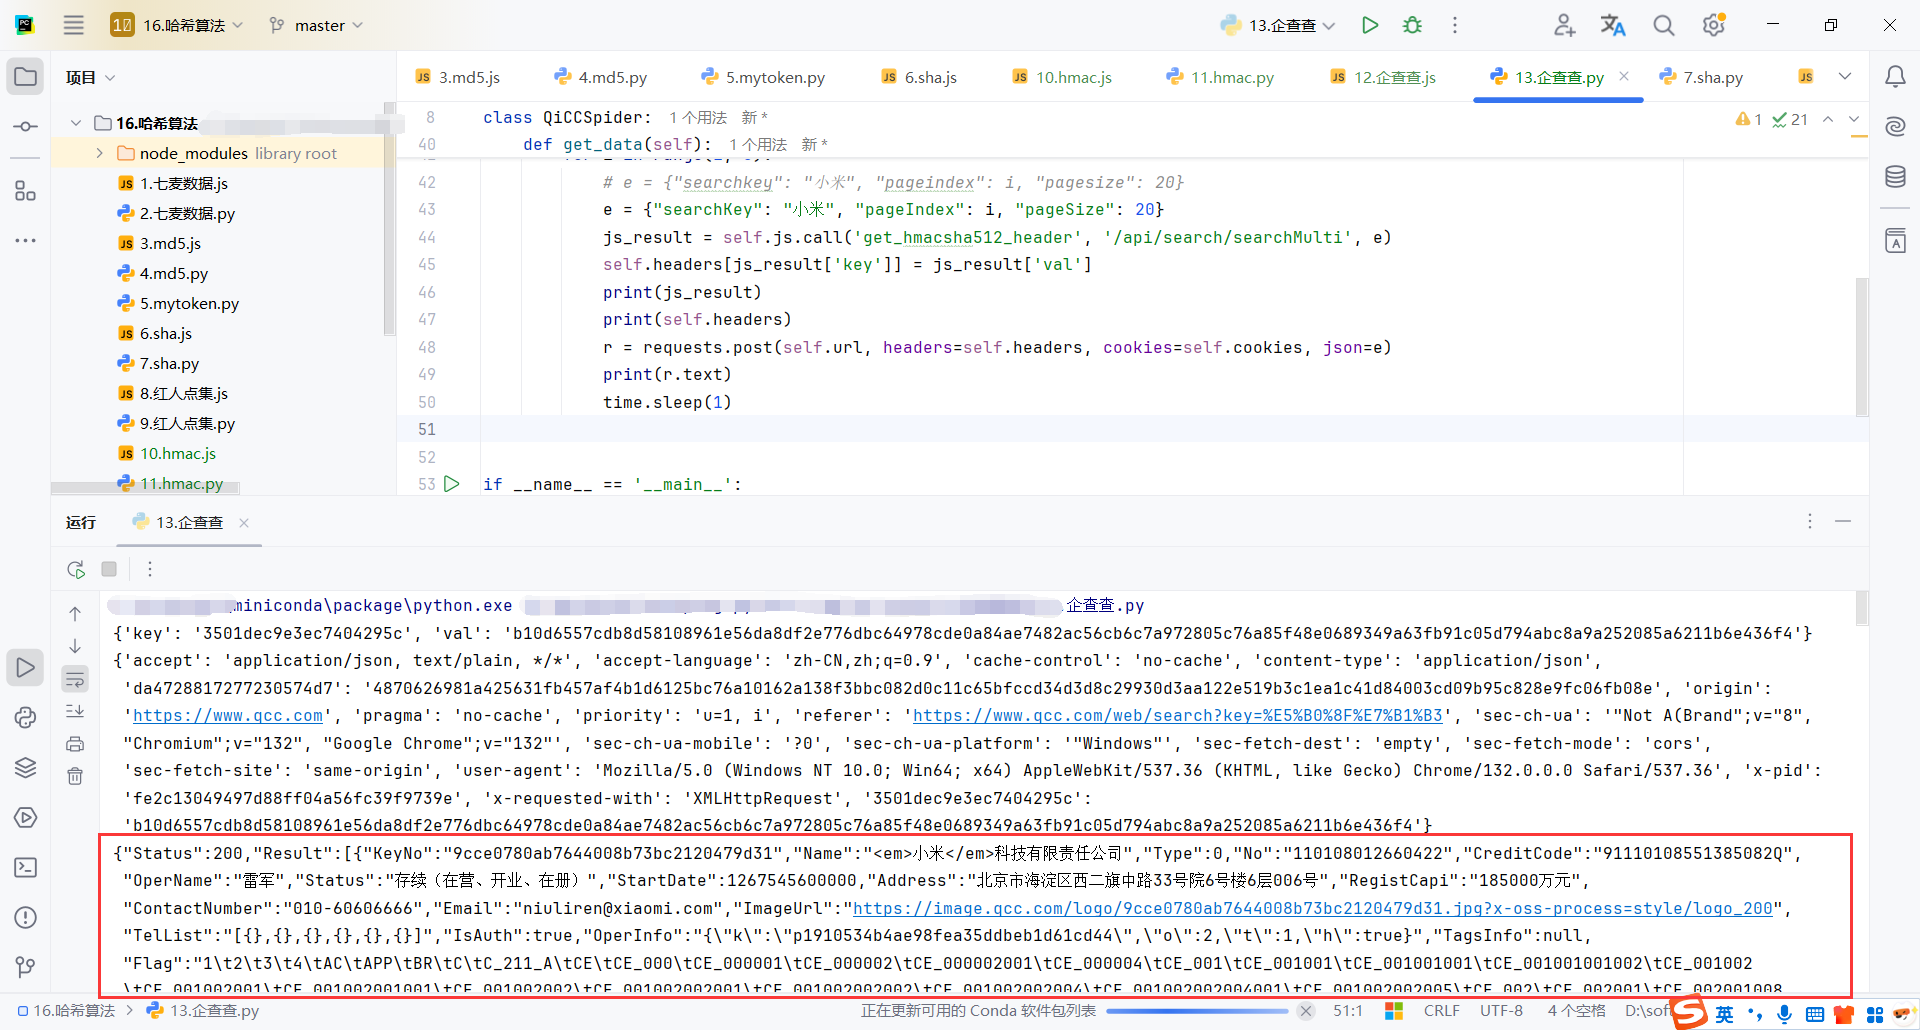Click the 16.哈希算法 breadcrumb in status bar
Viewport: 1920px width, 1030px height.
[66, 1011]
